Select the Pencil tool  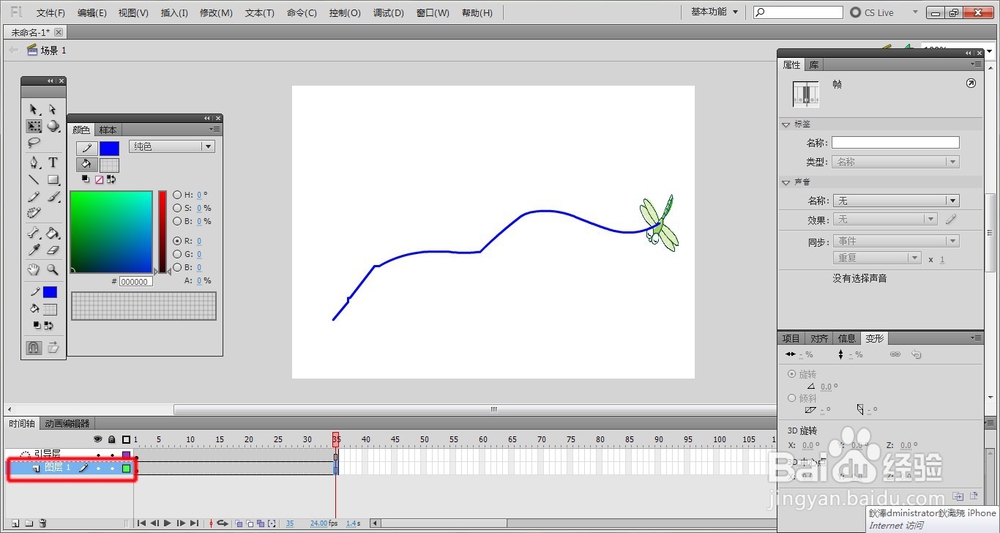click(x=34, y=197)
